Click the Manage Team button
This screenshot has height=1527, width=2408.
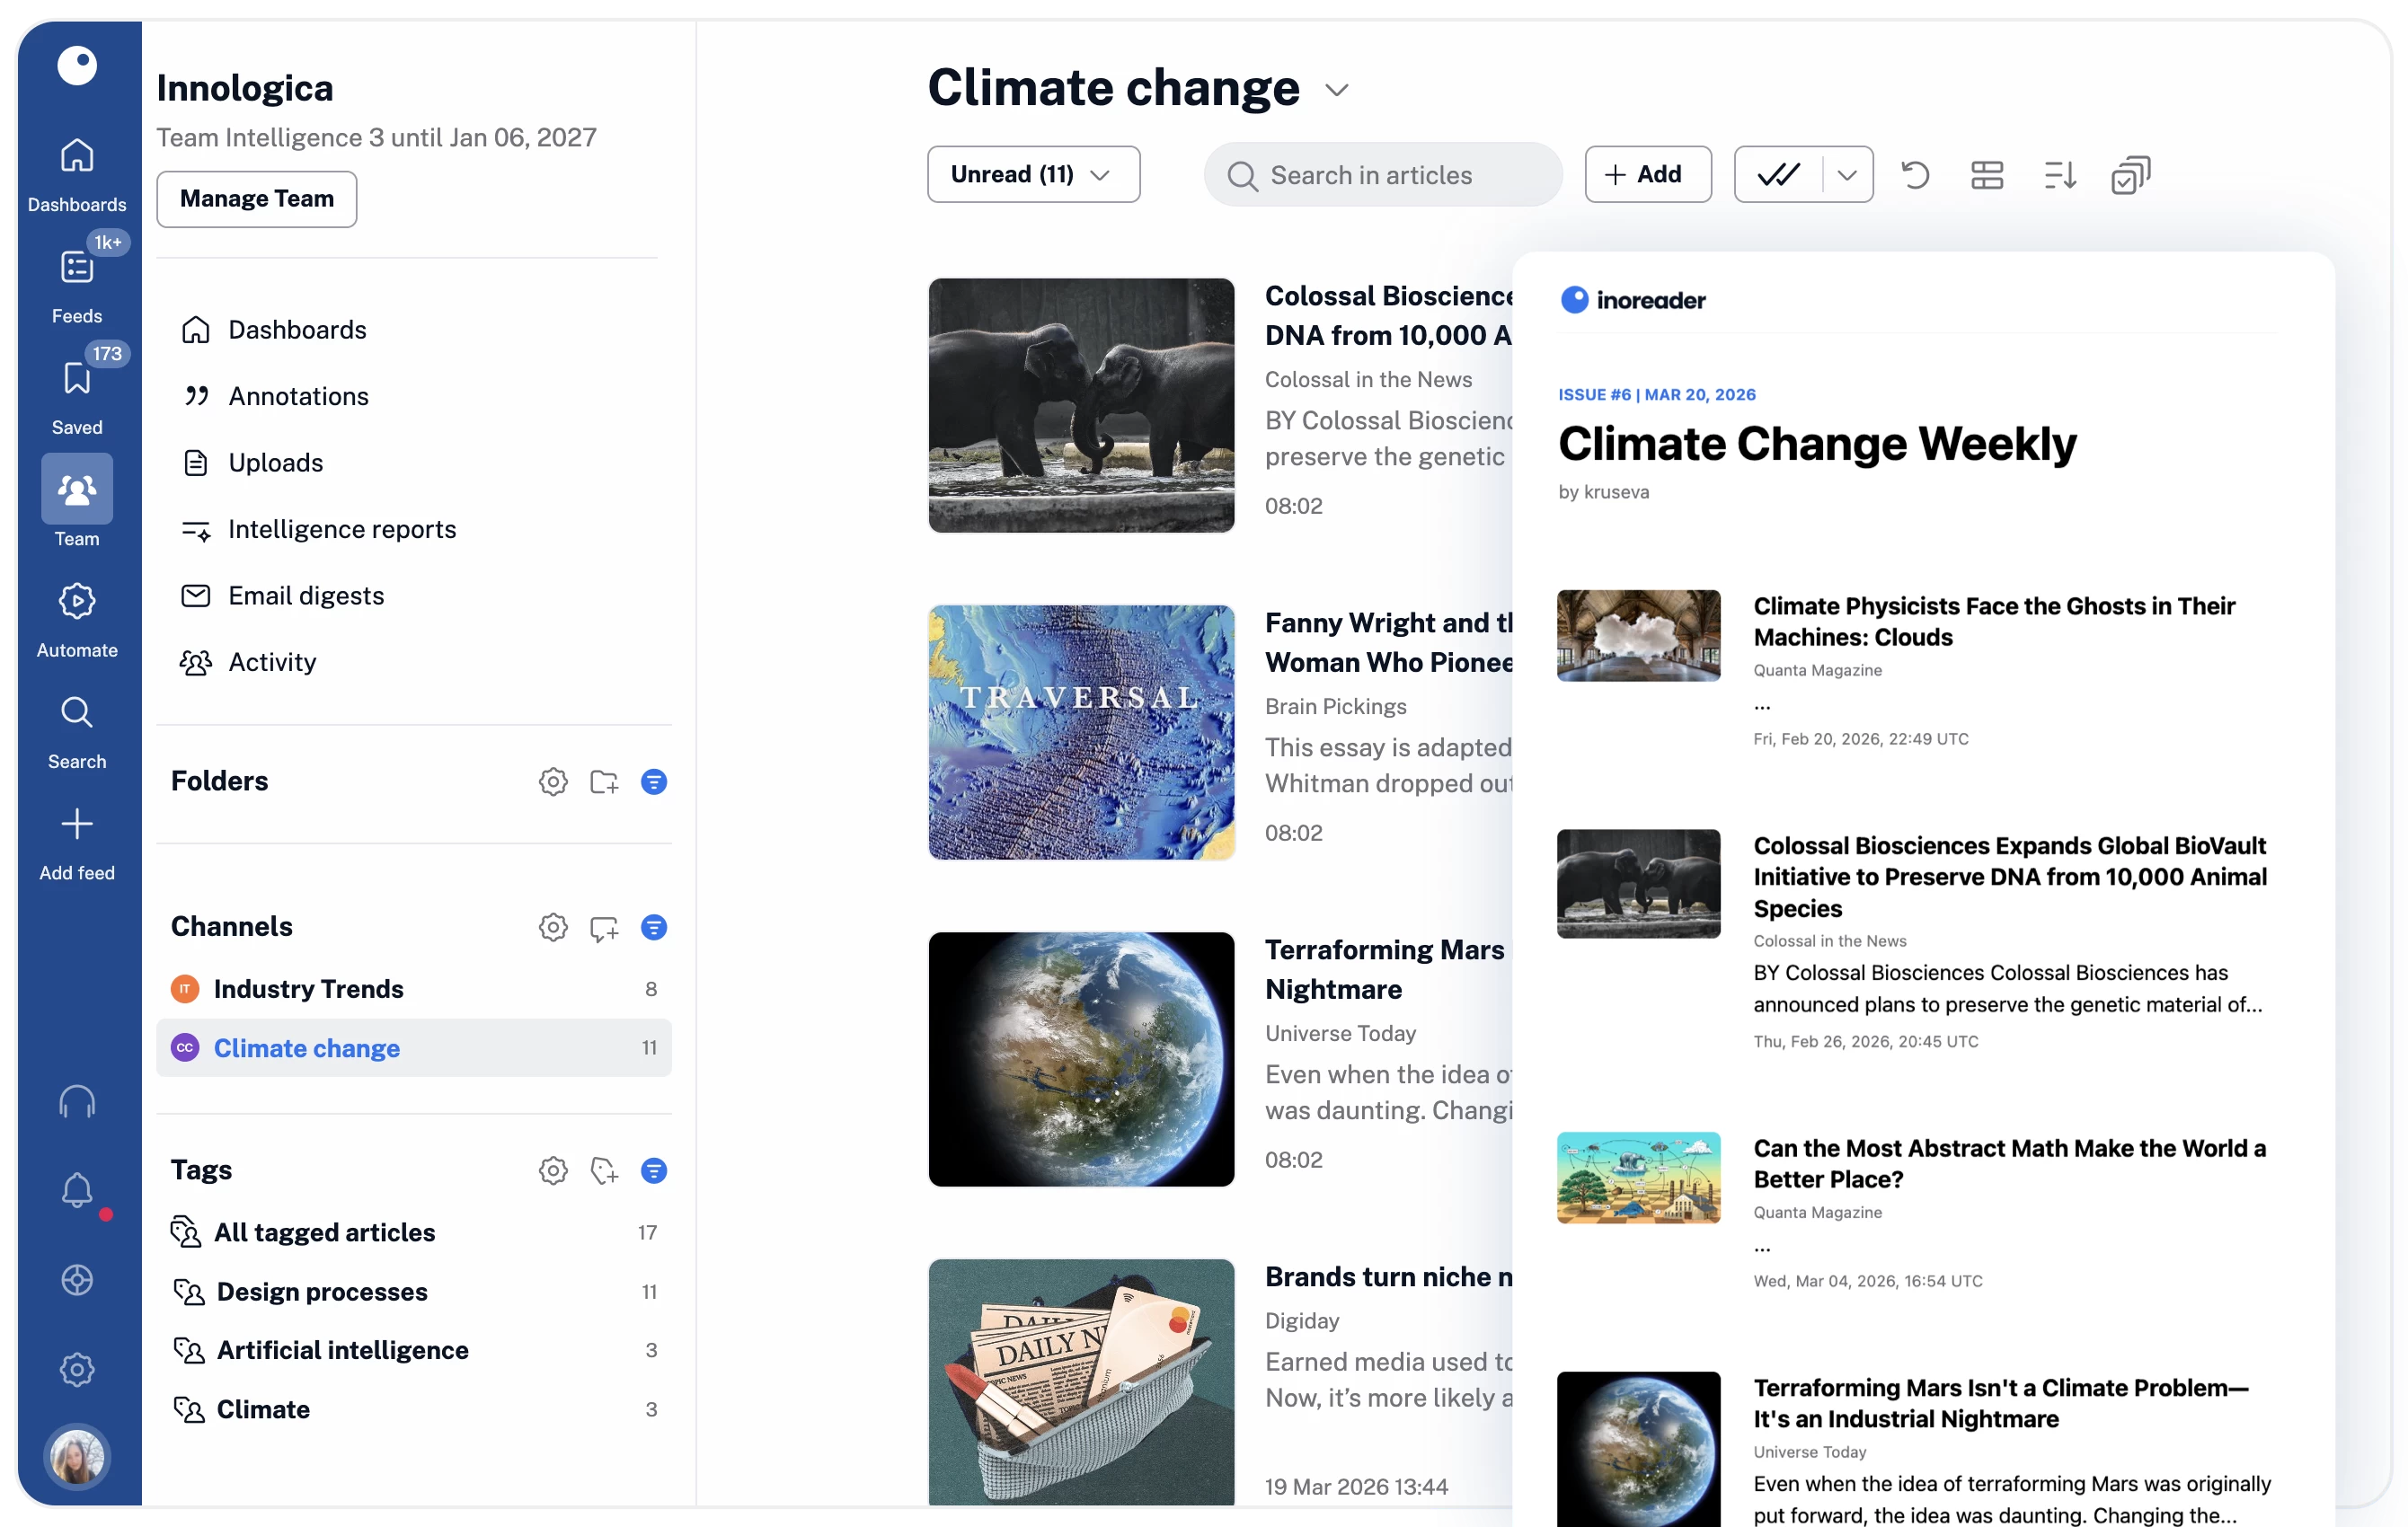click(256, 199)
